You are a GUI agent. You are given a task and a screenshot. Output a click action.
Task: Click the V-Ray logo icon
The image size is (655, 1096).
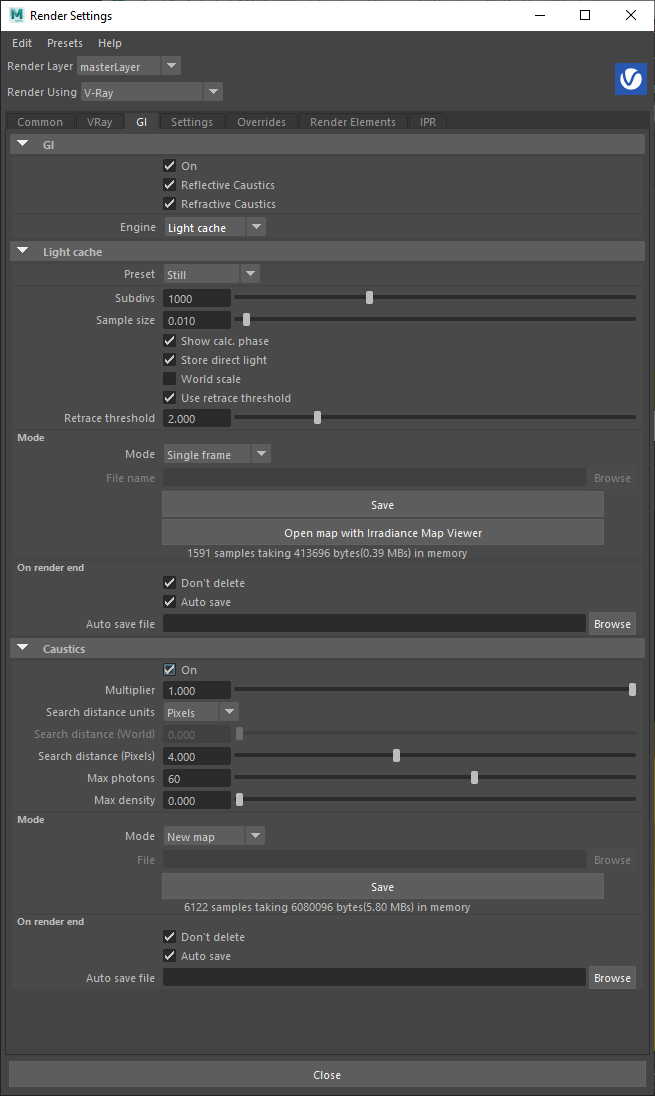pyautogui.click(x=630, y=80)
